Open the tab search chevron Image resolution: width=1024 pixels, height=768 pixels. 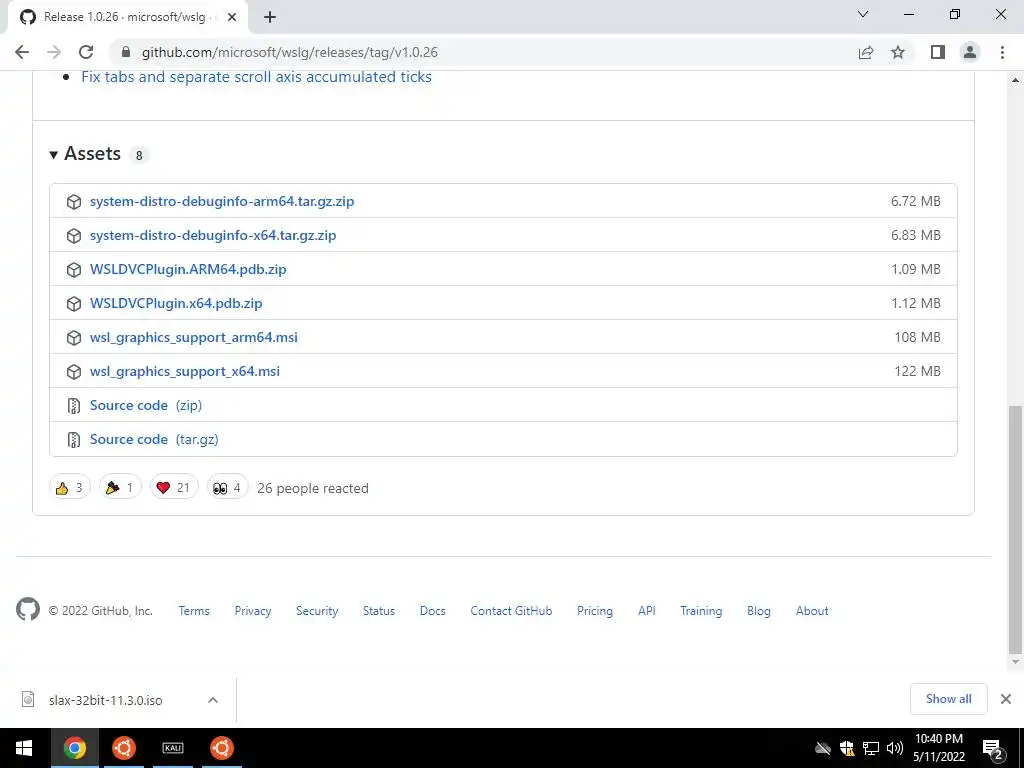pyautogui.click(x=863, y=14)
